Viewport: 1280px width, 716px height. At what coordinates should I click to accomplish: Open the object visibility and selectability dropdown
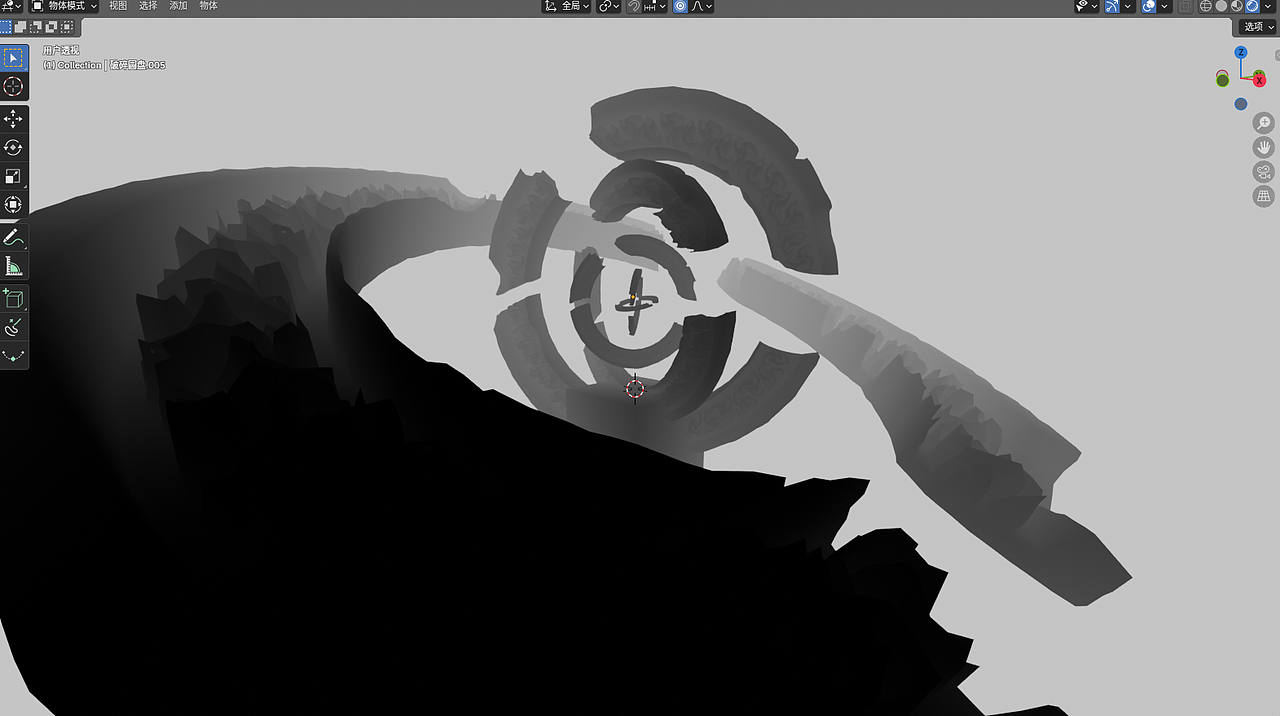(1087, 6)
